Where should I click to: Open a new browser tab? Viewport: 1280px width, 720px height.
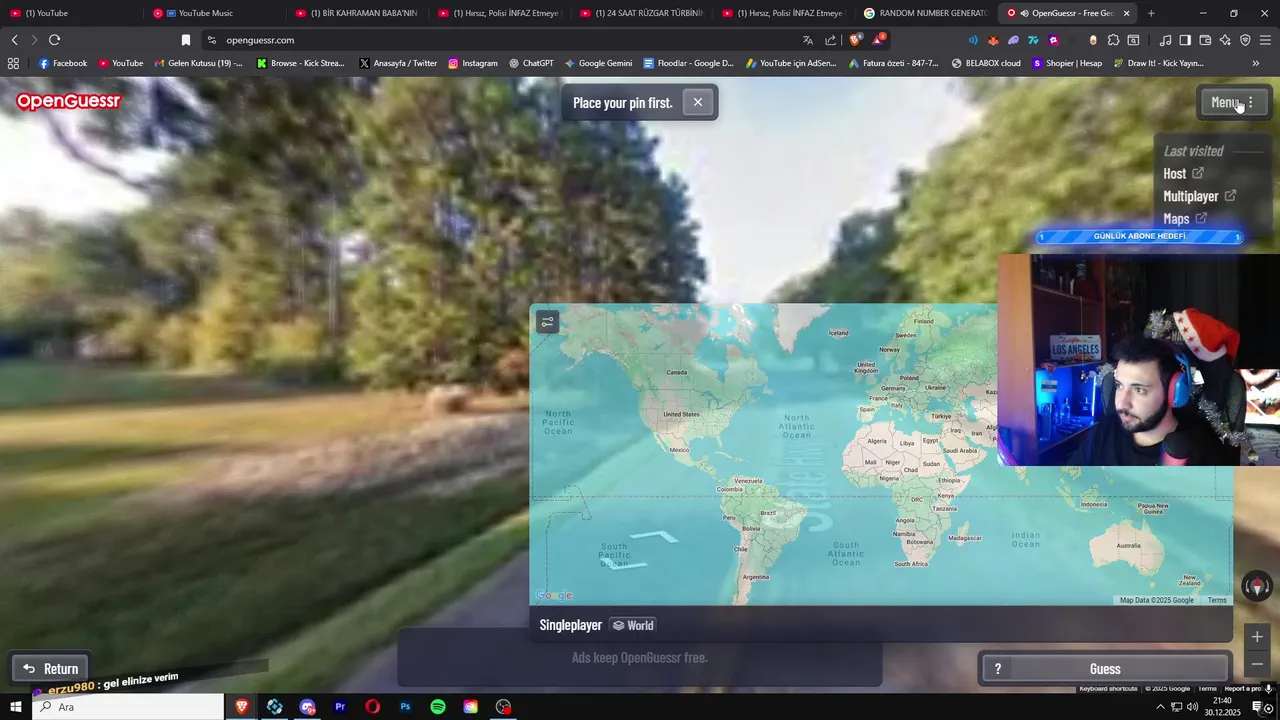pyautogui.click(x=1151, y=13)
